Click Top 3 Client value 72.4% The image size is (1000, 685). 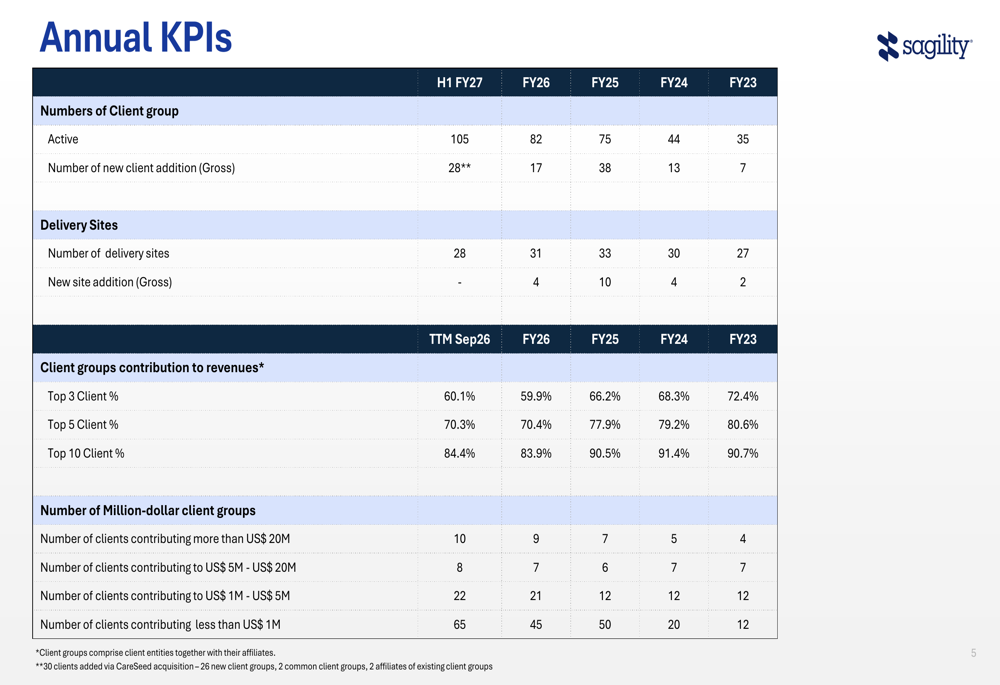click(742, 396)
